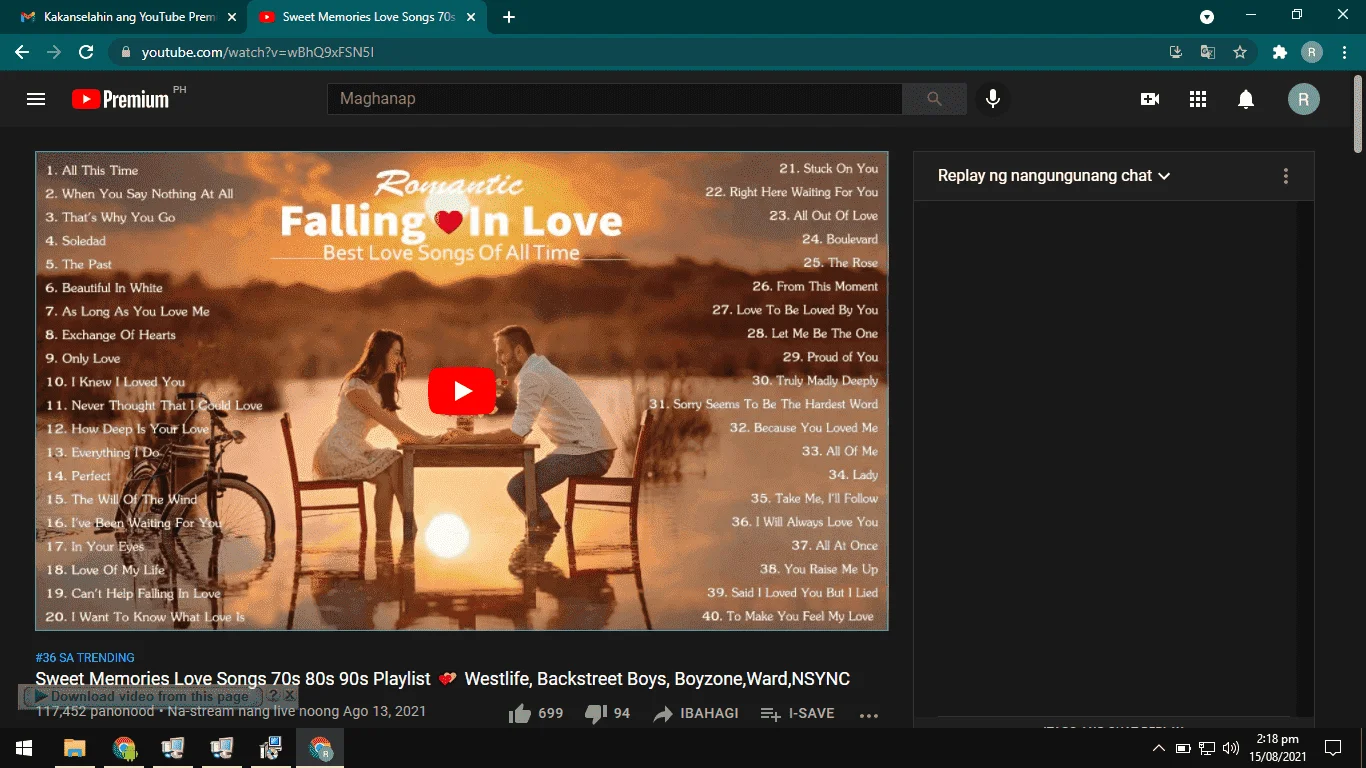The height and width of the screenshot is (768, 1366).
Task: Select the active Chrome profile taskbar icon
Action: 320,748
